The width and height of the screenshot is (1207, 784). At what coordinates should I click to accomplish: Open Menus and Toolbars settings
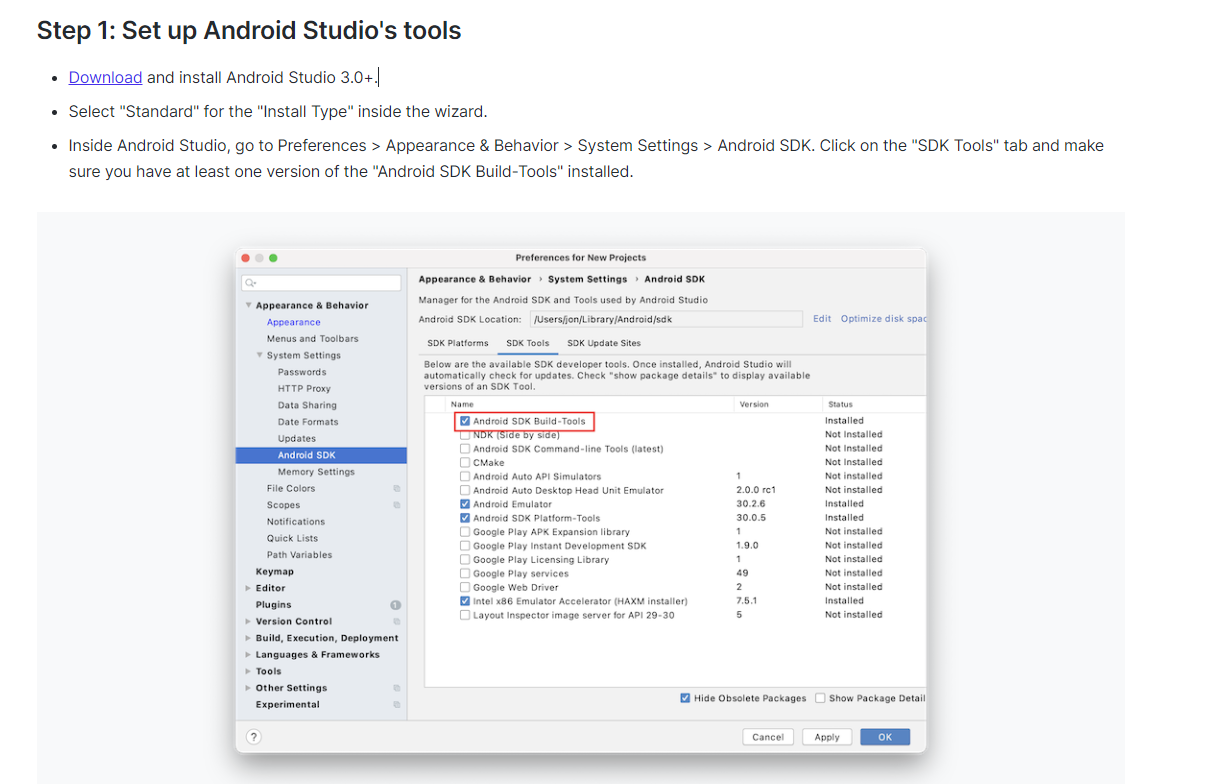pos(312,339)
